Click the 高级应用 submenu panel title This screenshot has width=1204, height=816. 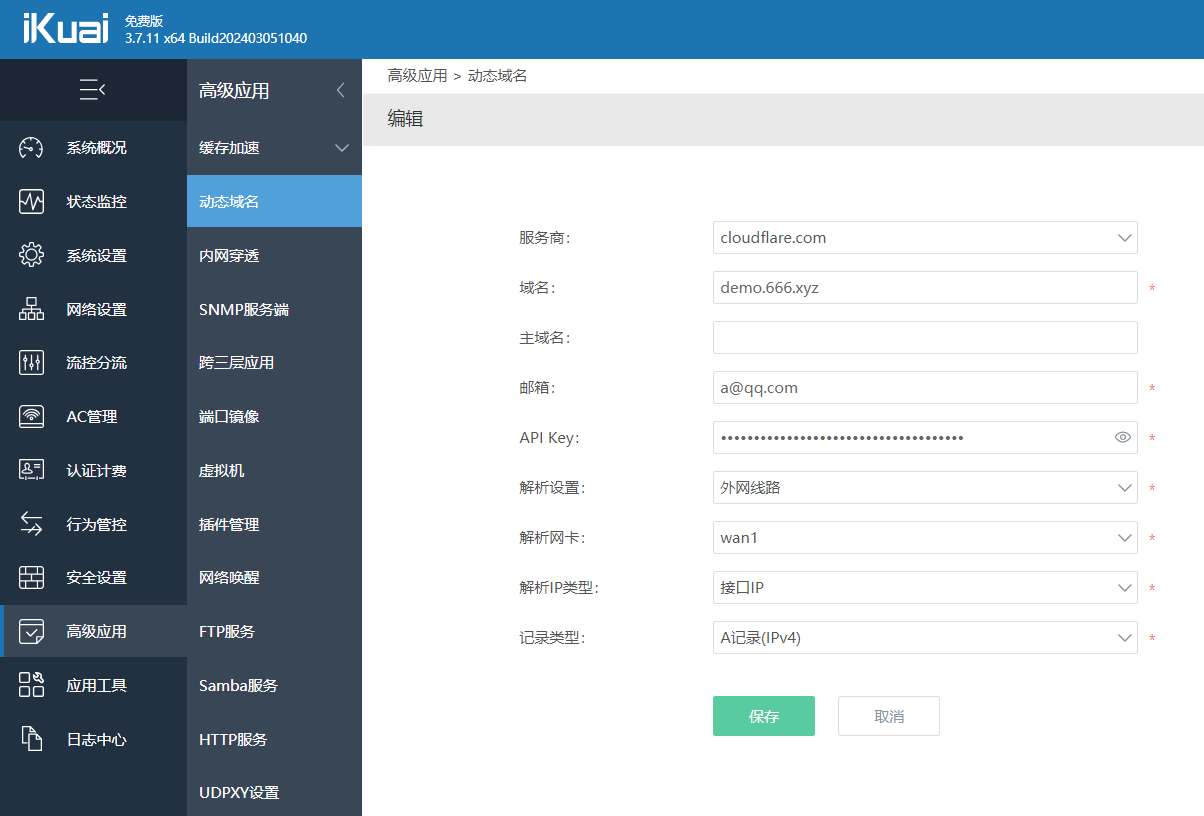tap(234, 91)
